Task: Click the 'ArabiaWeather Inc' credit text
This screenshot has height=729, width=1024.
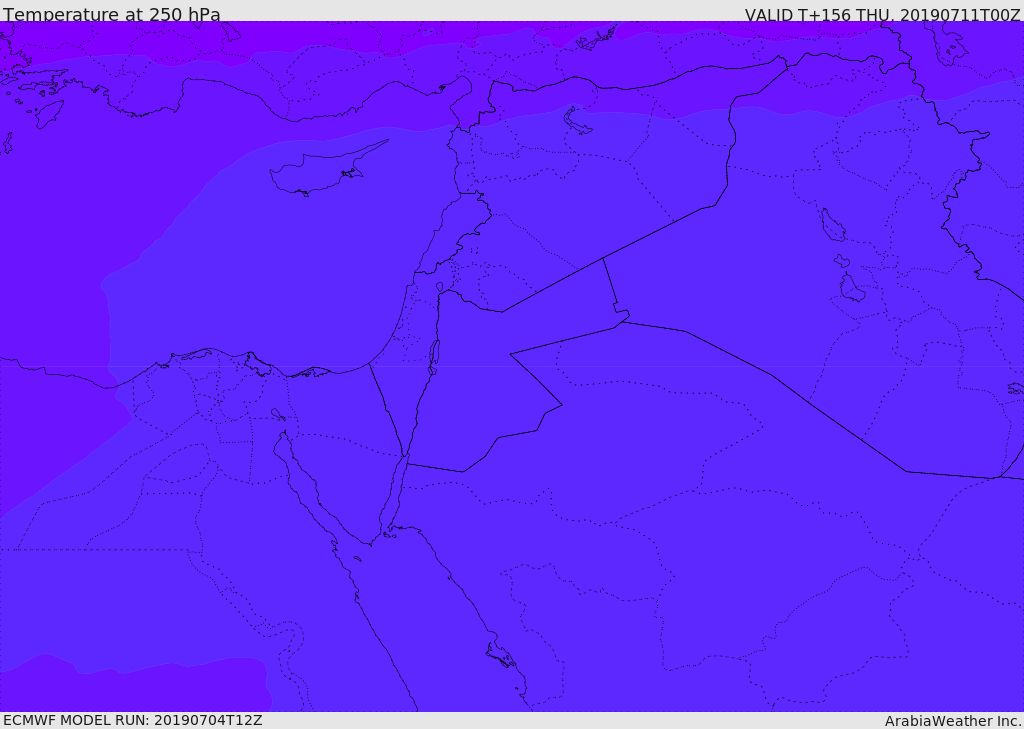Action: coord(953,721)
